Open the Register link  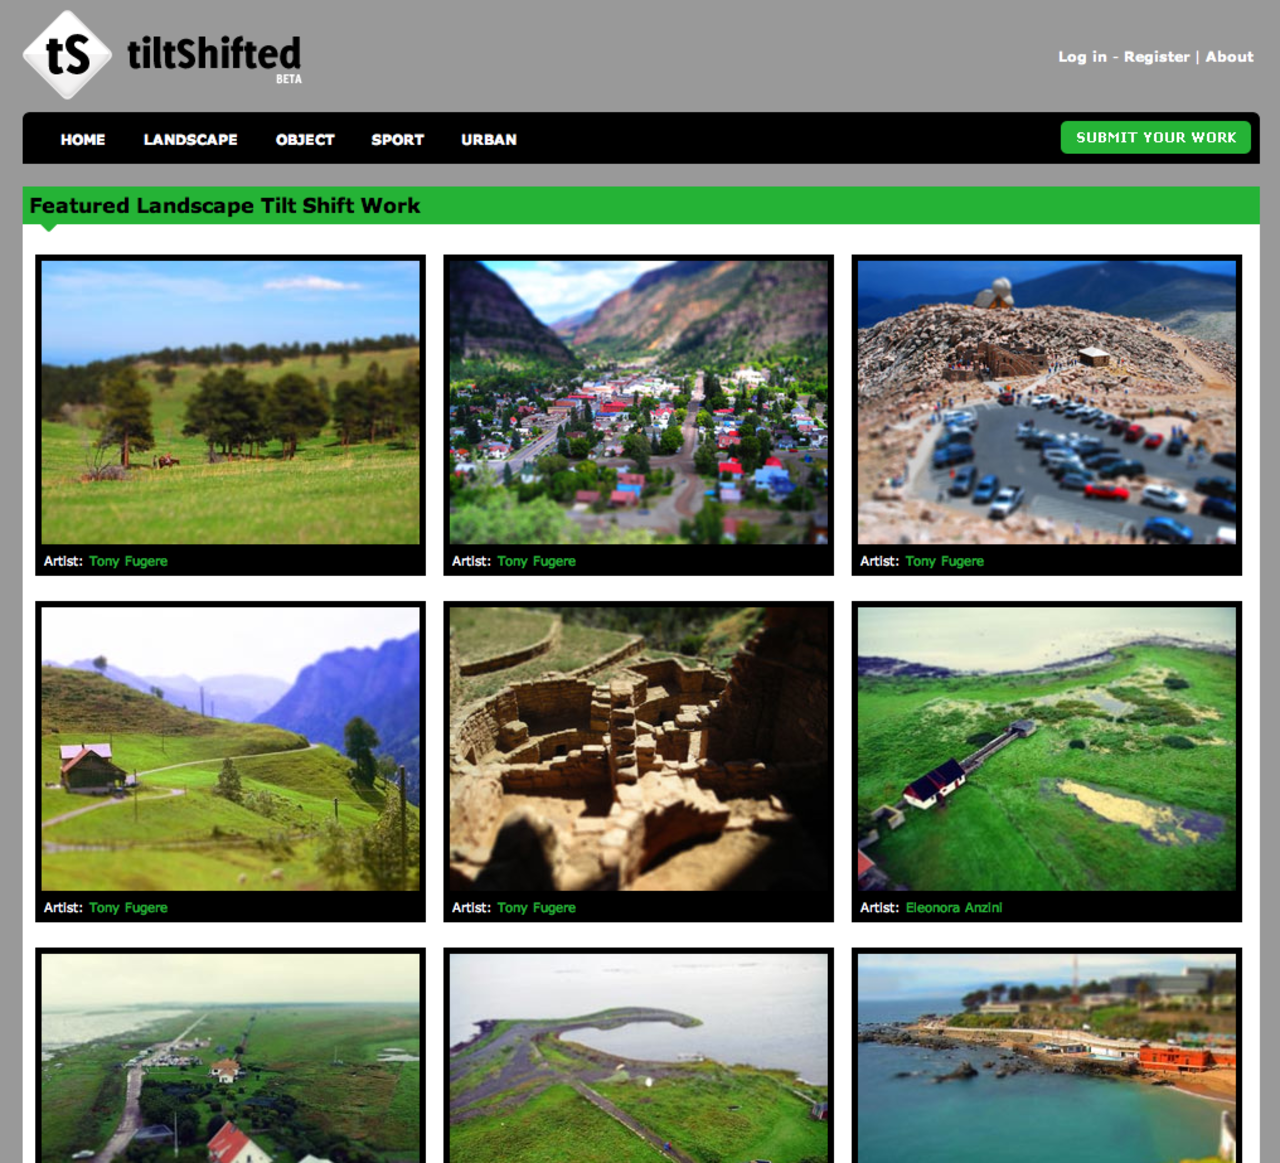(x=1156, y=57)
